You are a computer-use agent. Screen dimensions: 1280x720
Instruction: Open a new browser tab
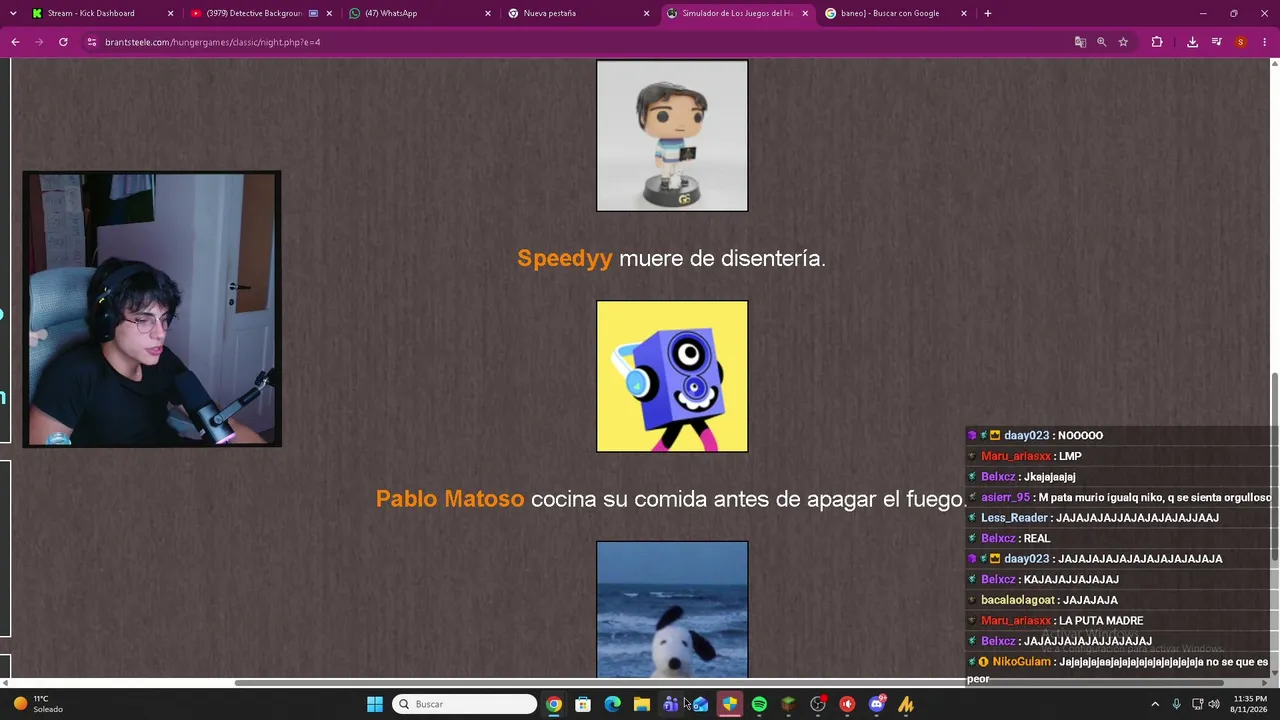[x=987, y=13]
